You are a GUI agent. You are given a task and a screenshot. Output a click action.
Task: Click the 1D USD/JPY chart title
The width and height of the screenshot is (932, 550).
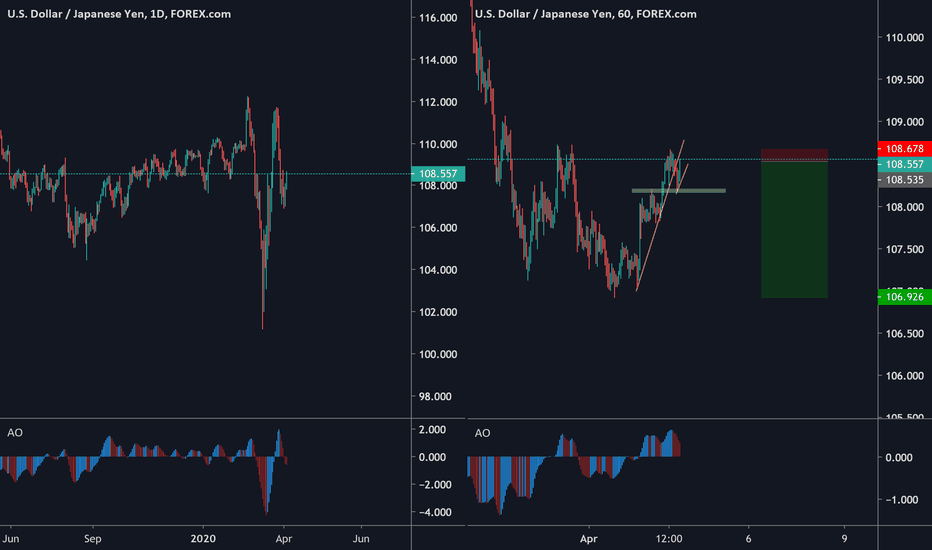coord(119,14)
